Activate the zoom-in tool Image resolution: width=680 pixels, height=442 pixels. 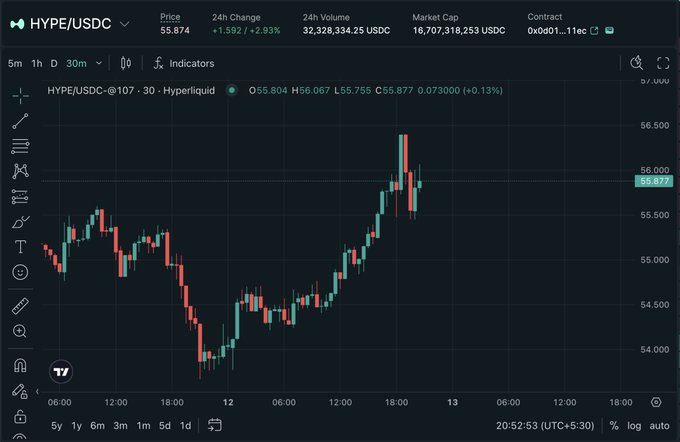[20, 331]
